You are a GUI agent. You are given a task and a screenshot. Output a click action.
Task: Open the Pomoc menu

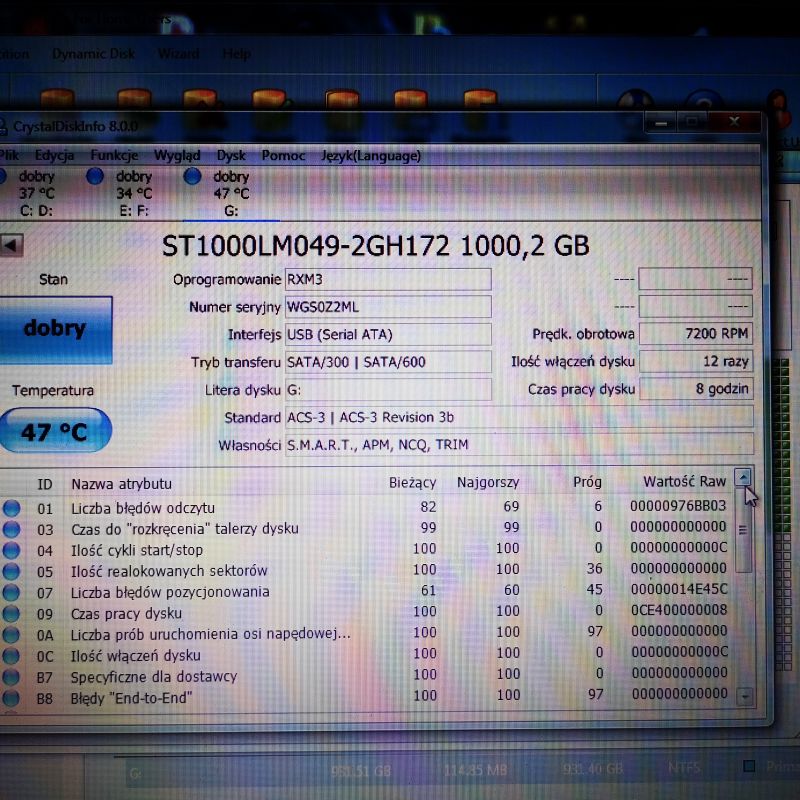(x=283, y=155)
